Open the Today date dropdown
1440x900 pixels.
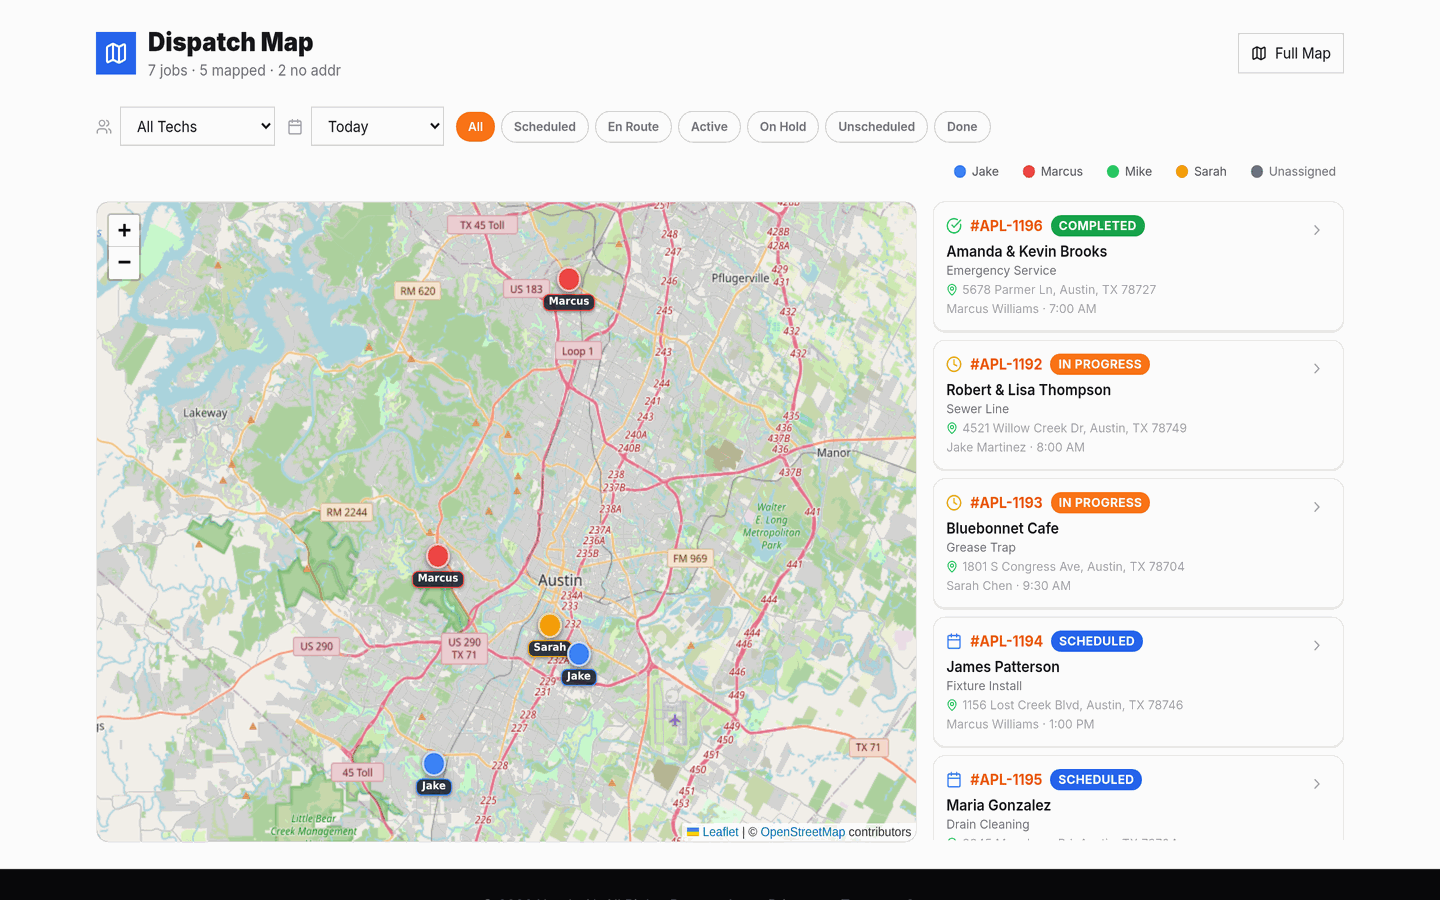(x=377, y=126)
